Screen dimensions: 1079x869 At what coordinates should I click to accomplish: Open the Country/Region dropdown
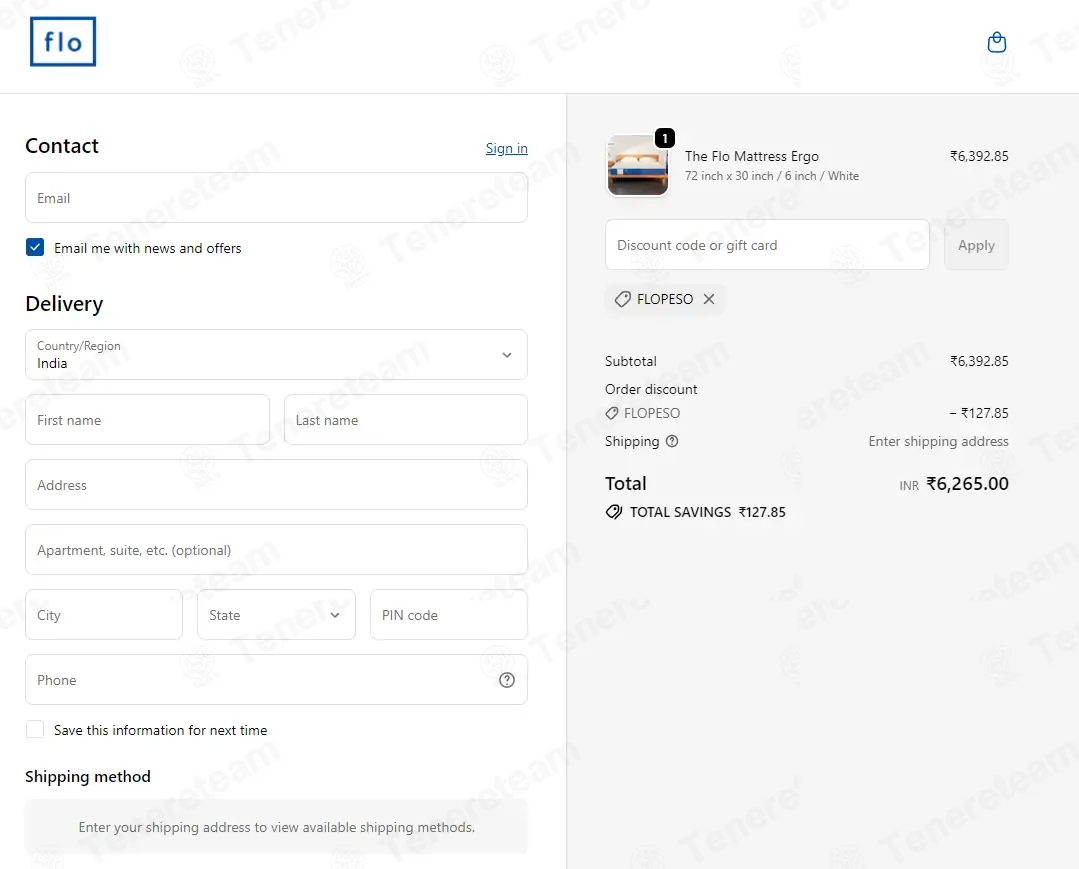(277, 354)
